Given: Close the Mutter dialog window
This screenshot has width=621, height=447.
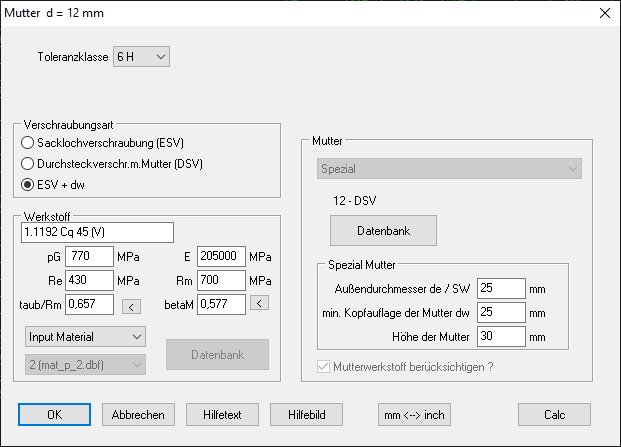Looking at the screenshot, I should coord(603,13).
